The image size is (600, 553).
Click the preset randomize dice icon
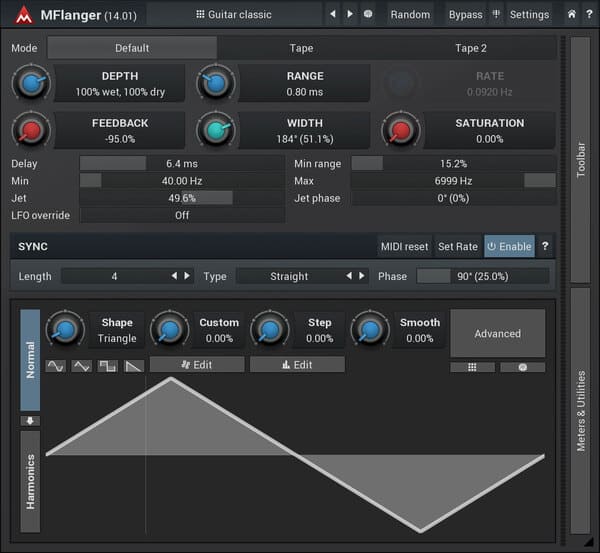pyautogui.click(x=368, y=14)
